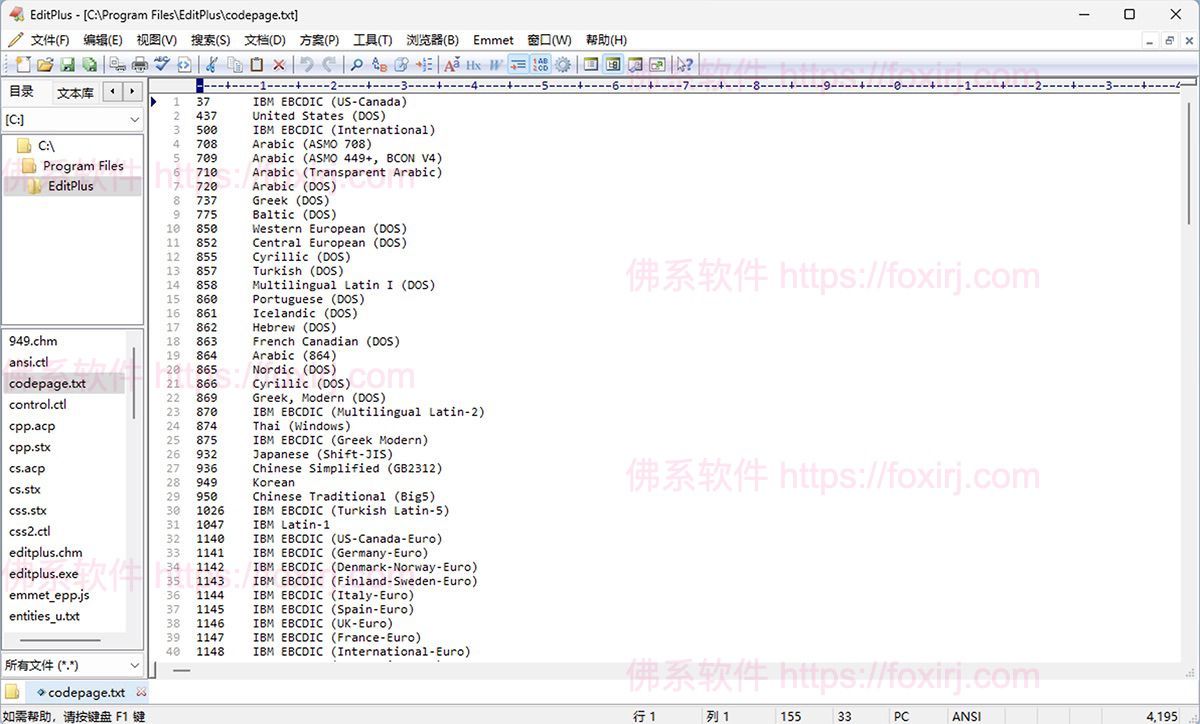Screen dimensions: 1200x724
Task: Click the Open file folder icon
Action: click(x=45, y=65)
